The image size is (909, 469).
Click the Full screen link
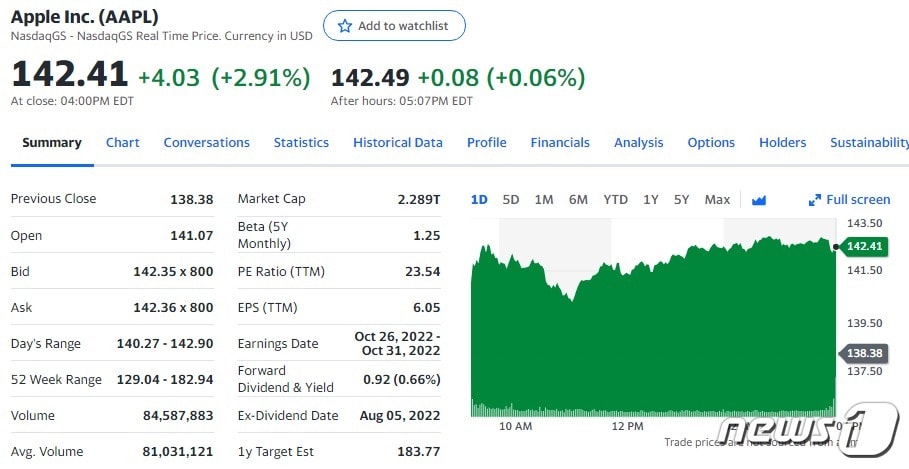tap(858, 200)
